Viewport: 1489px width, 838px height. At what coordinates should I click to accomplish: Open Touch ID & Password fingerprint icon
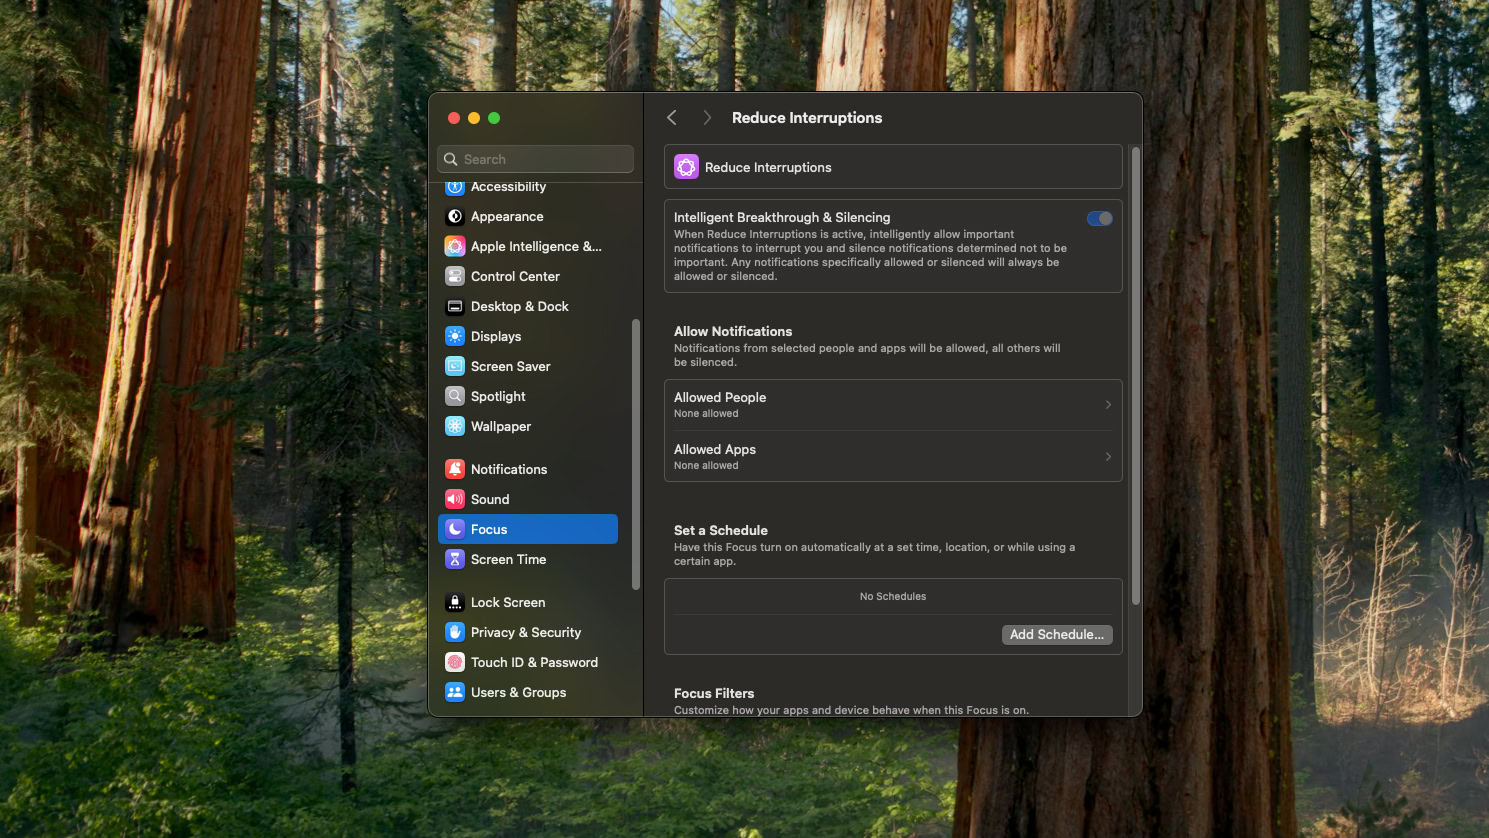click(x=455, y=662)
